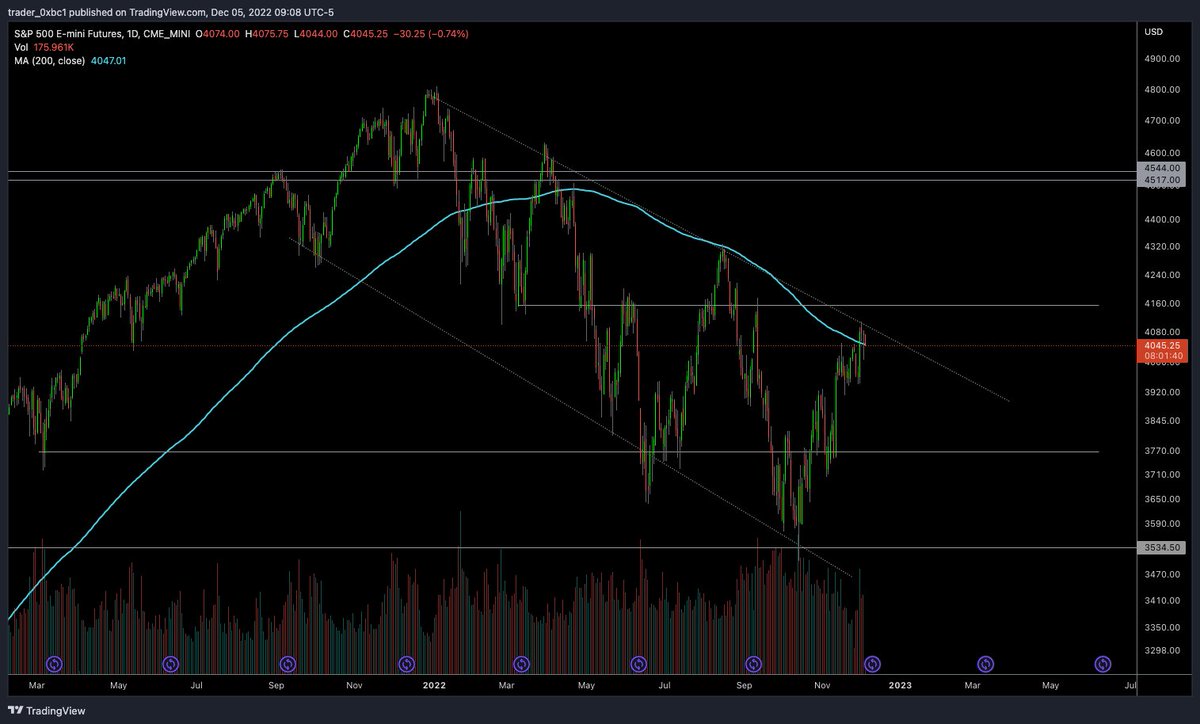Click the 2022 label on the time axis

[434, 686]
